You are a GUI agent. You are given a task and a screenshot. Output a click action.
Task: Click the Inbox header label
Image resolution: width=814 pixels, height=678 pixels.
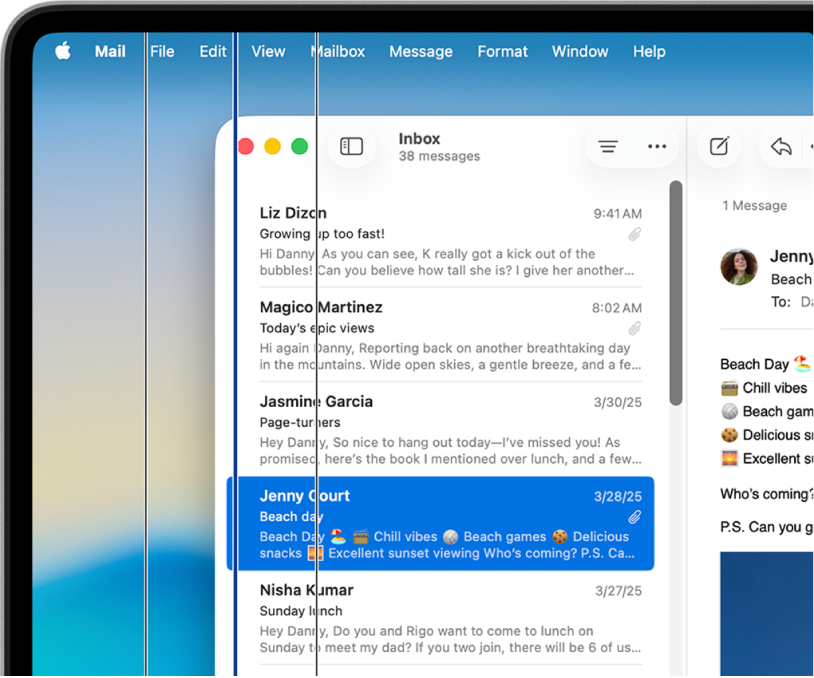pos(419,138)
